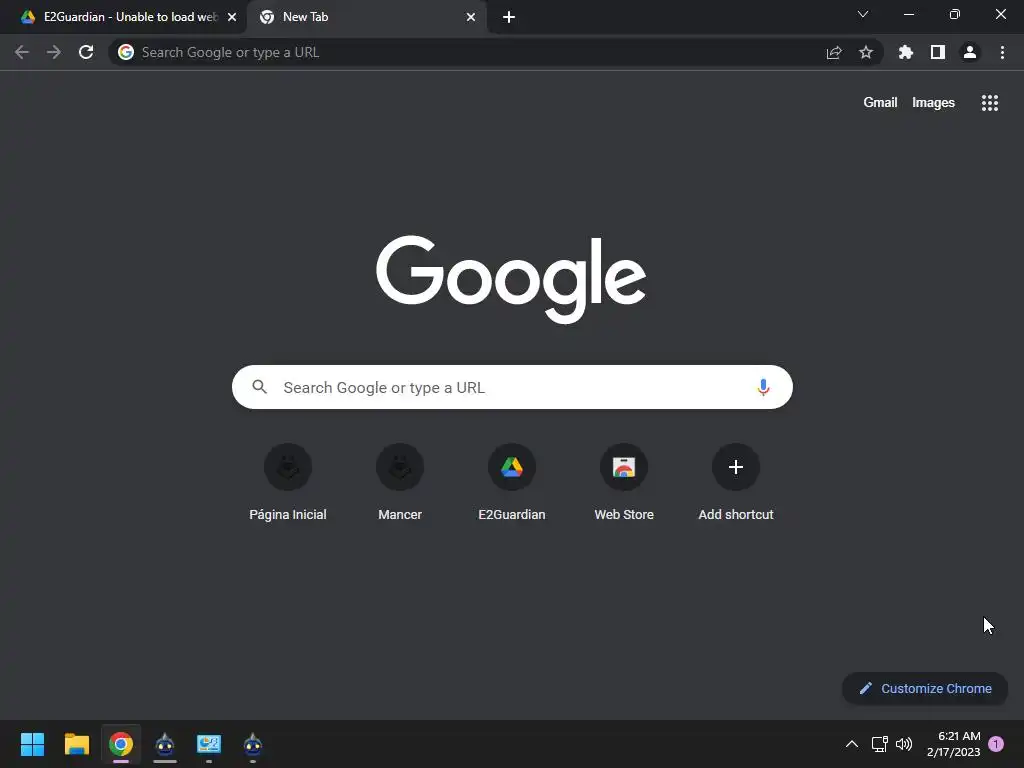Open the notification badge in the tray
The width and height of the screenshot is (1024, 768).
(x=996, y=744)
